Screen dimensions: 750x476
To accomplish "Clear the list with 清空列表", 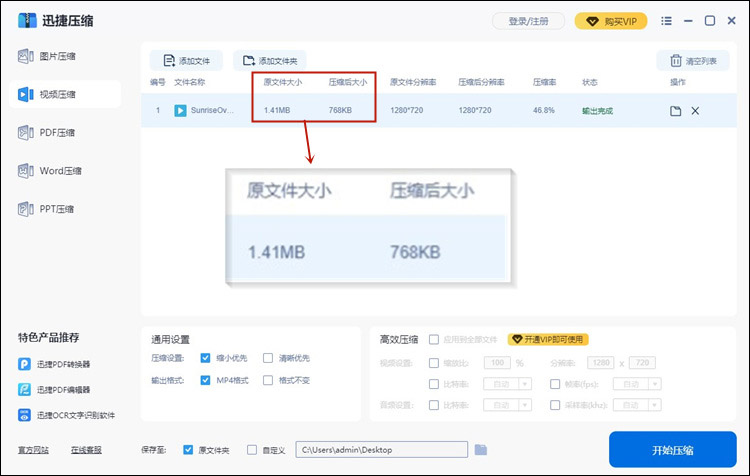I will coord(693,61).
